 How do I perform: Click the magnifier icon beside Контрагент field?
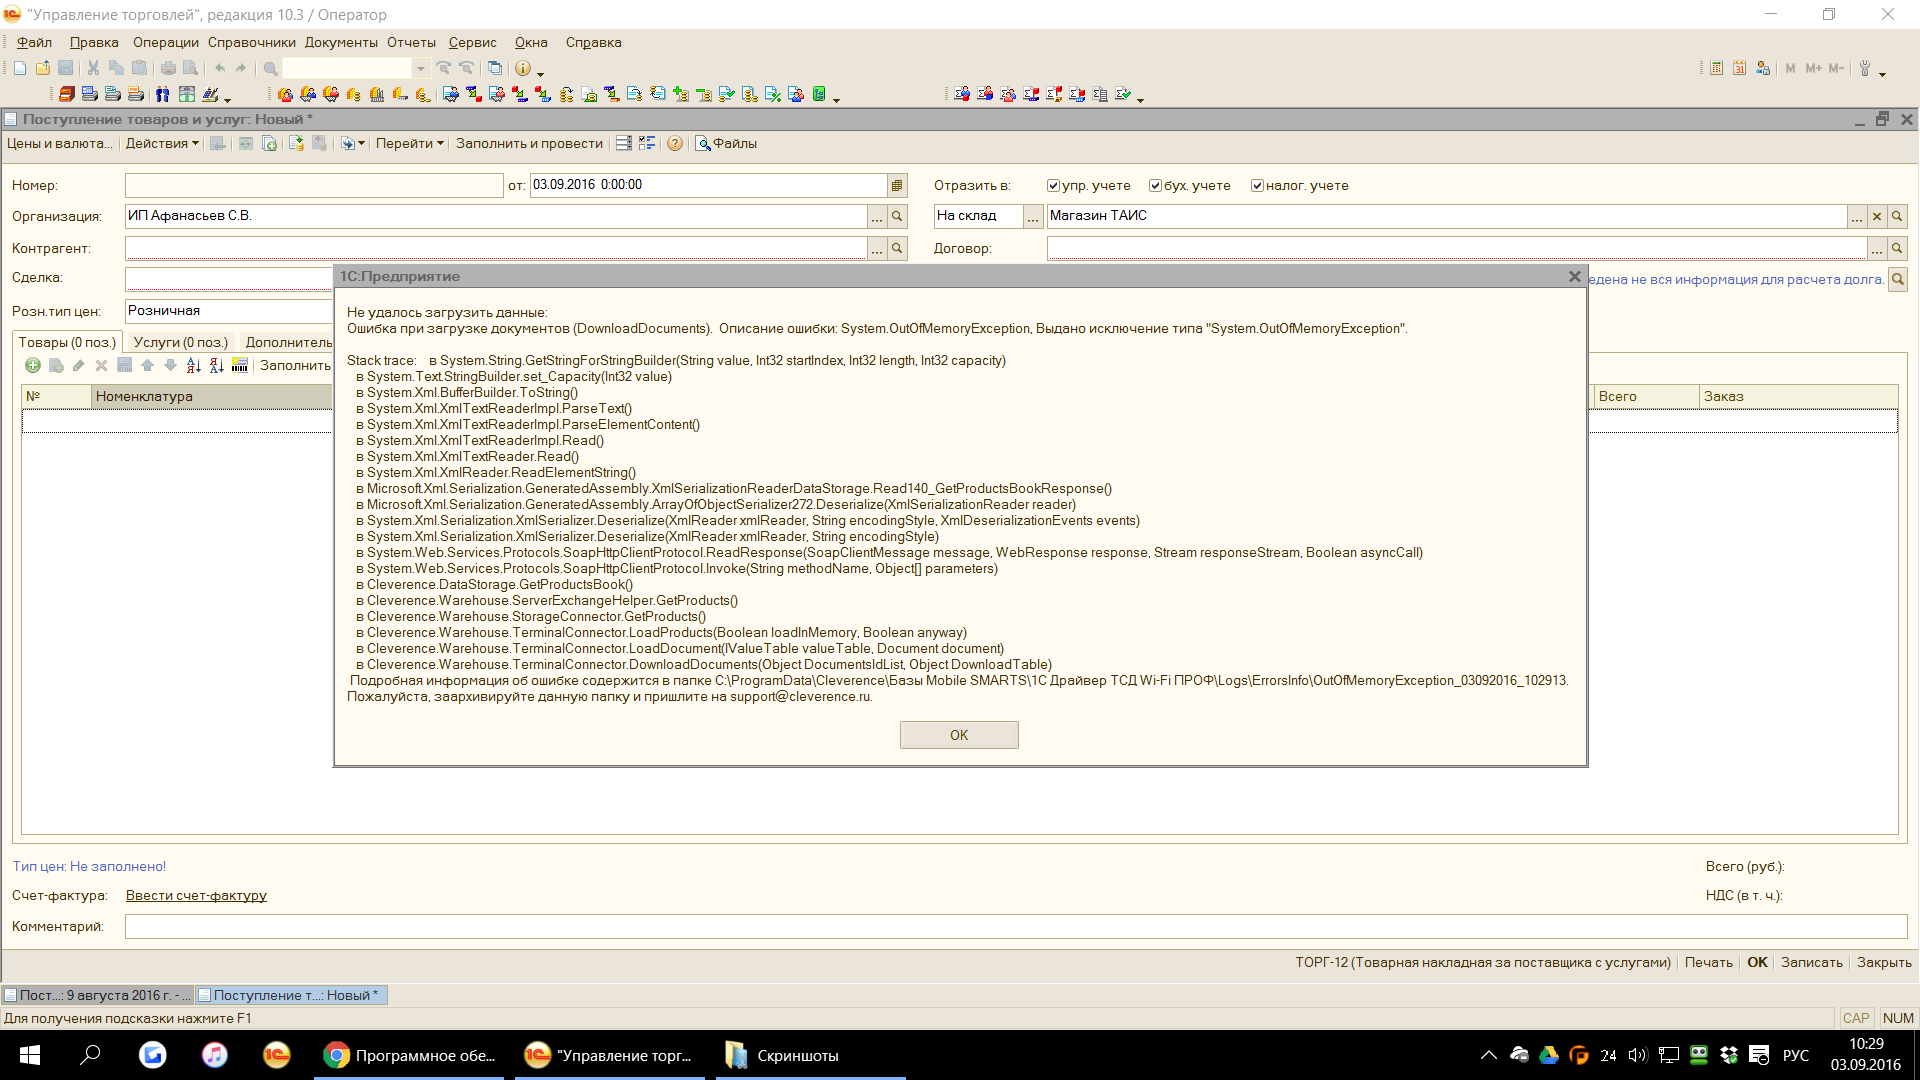click(x=897, y=248)
